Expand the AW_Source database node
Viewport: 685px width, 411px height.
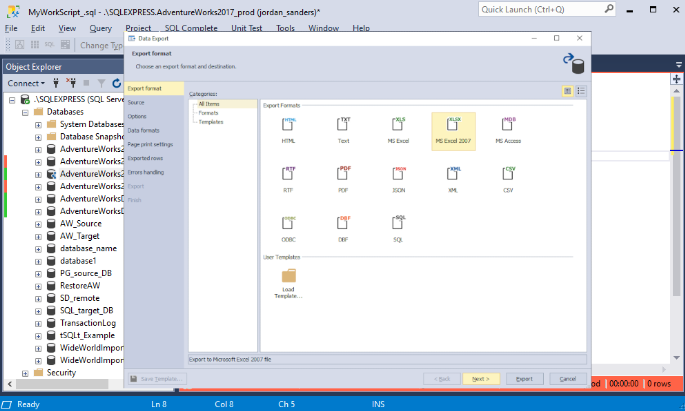click(38, 223)
